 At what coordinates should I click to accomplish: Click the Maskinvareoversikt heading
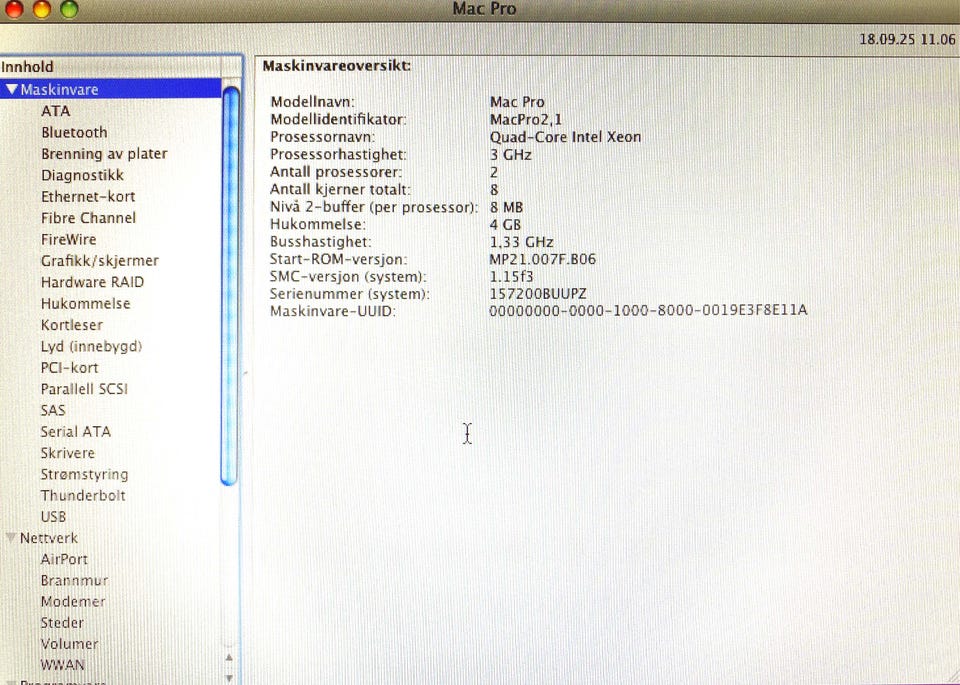337,66
